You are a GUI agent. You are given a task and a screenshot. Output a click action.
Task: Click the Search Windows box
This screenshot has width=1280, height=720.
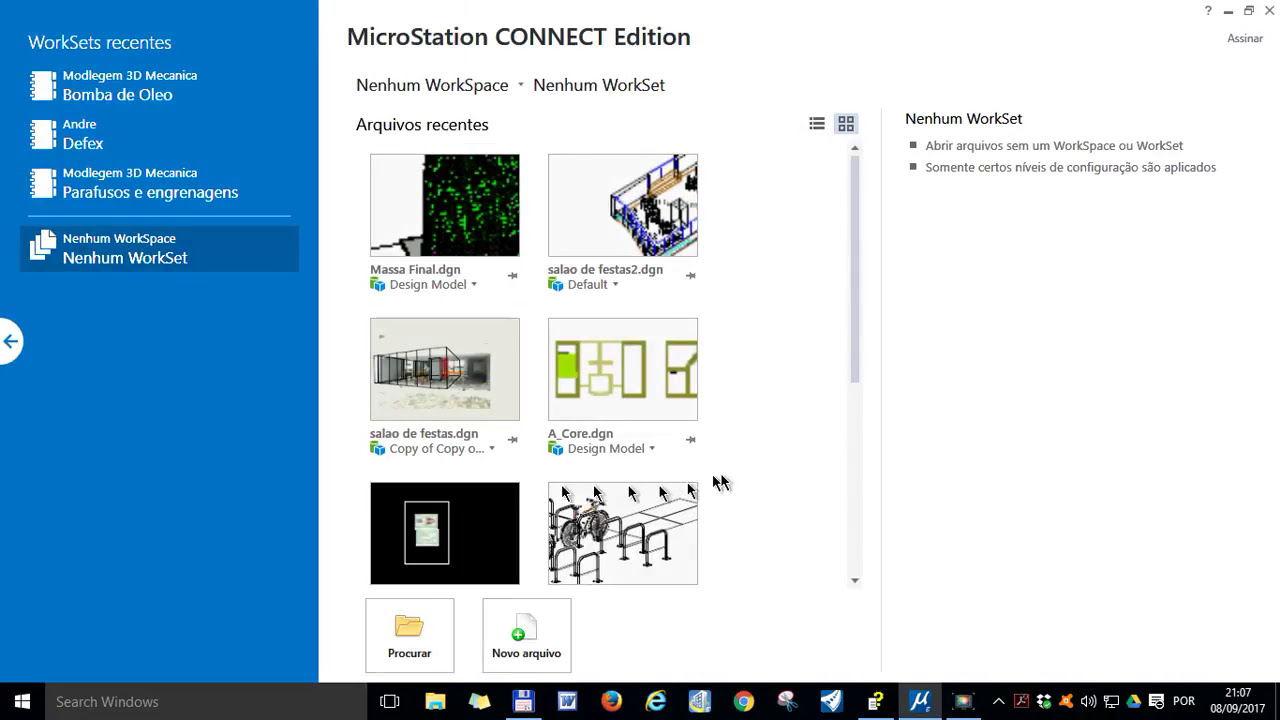tap(206, 702)
